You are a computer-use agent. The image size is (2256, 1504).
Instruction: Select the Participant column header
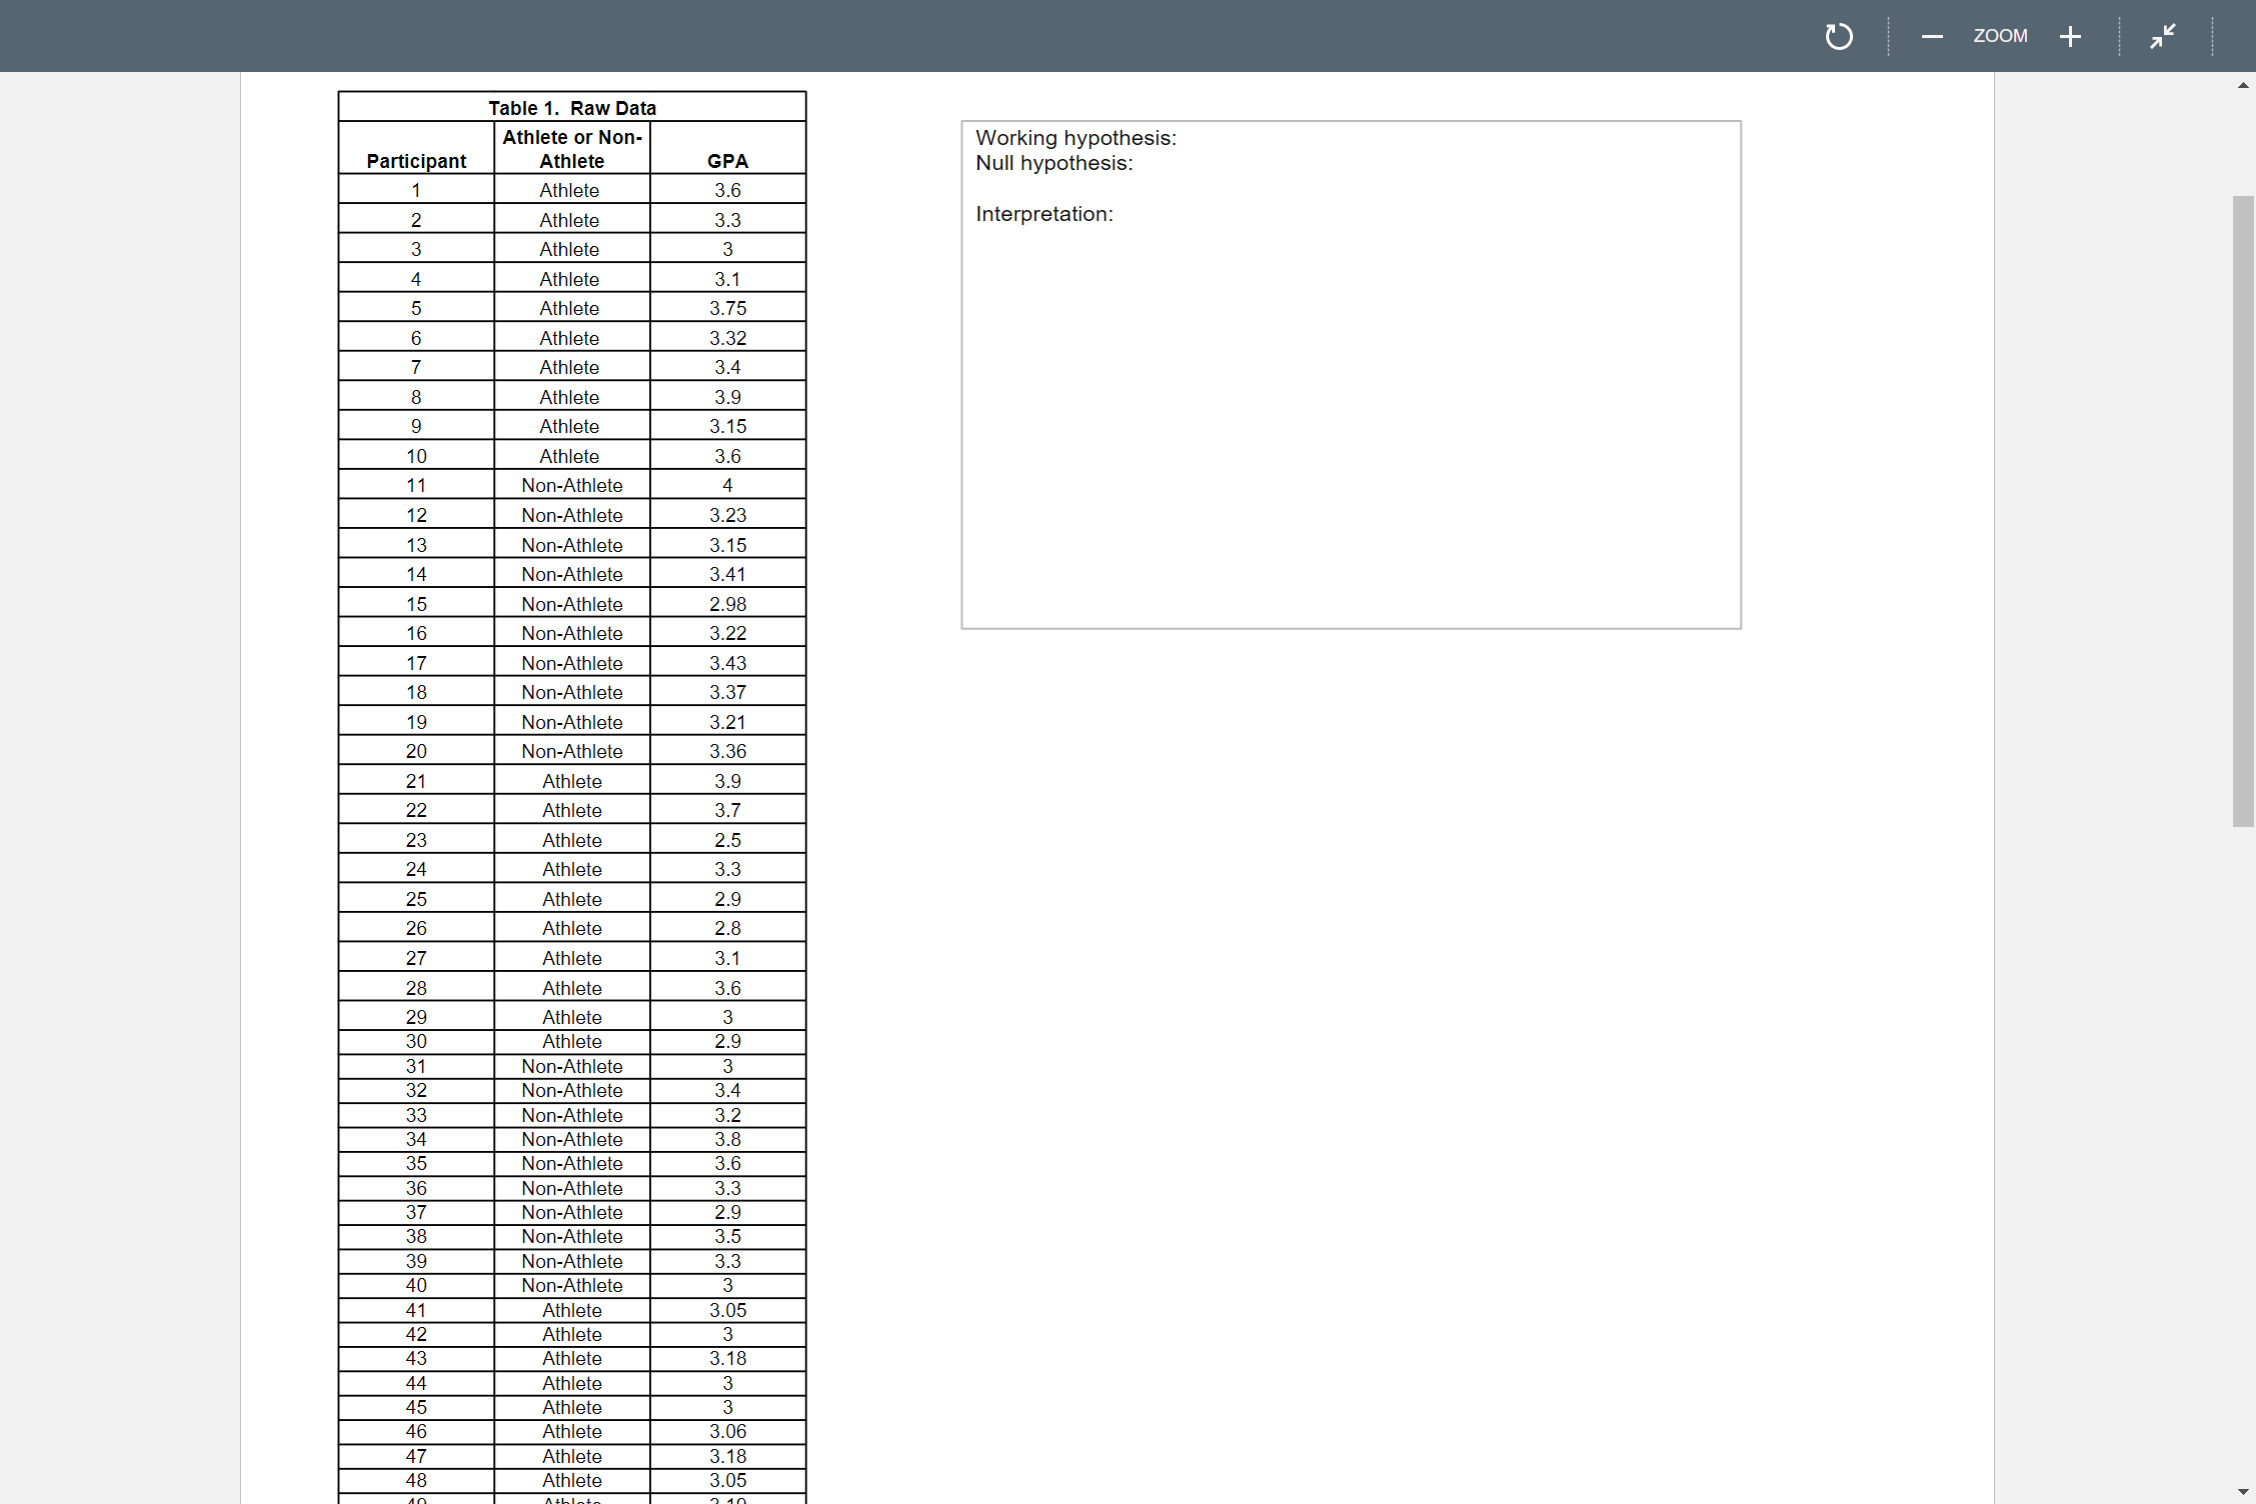[x=415, y=160]
